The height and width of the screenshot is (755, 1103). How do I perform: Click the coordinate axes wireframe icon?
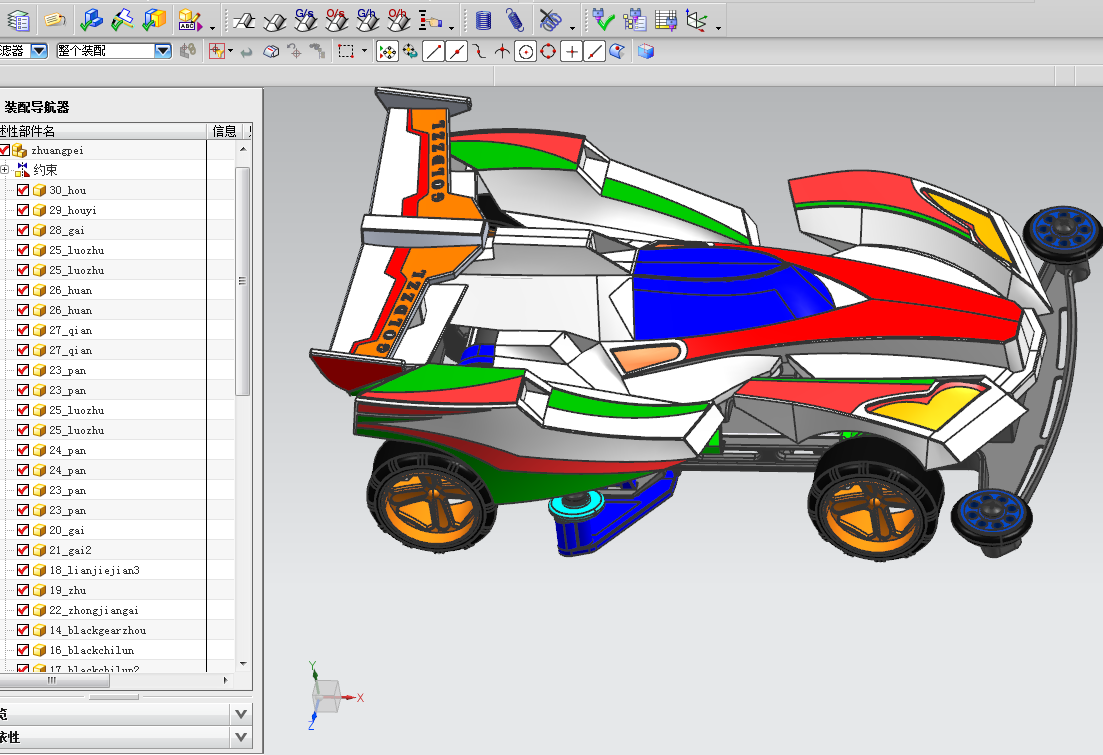tap(696, 20)
